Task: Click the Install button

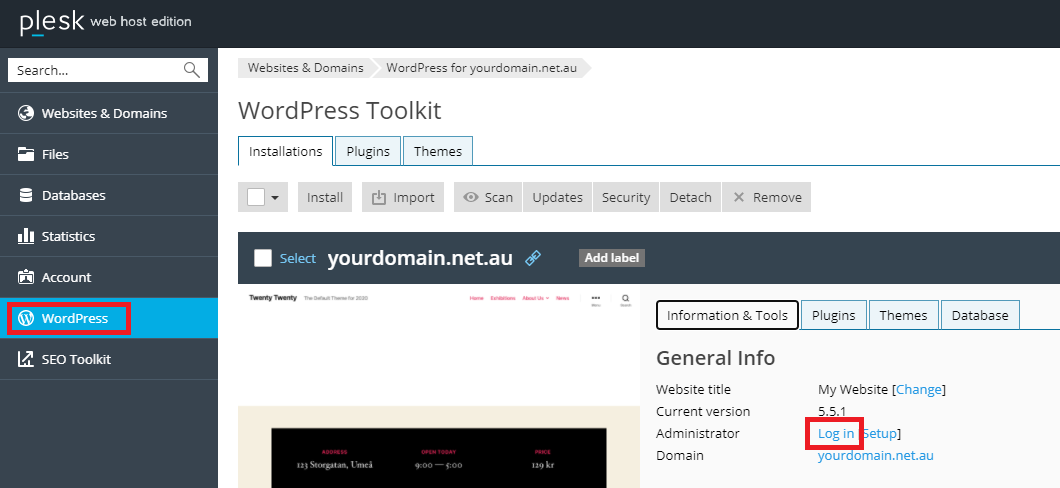Action: click(x=325, y=197)
